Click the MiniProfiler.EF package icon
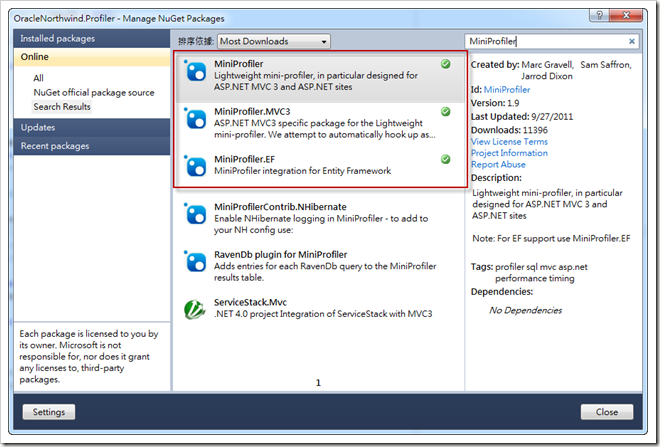 [x=196, y=166]
